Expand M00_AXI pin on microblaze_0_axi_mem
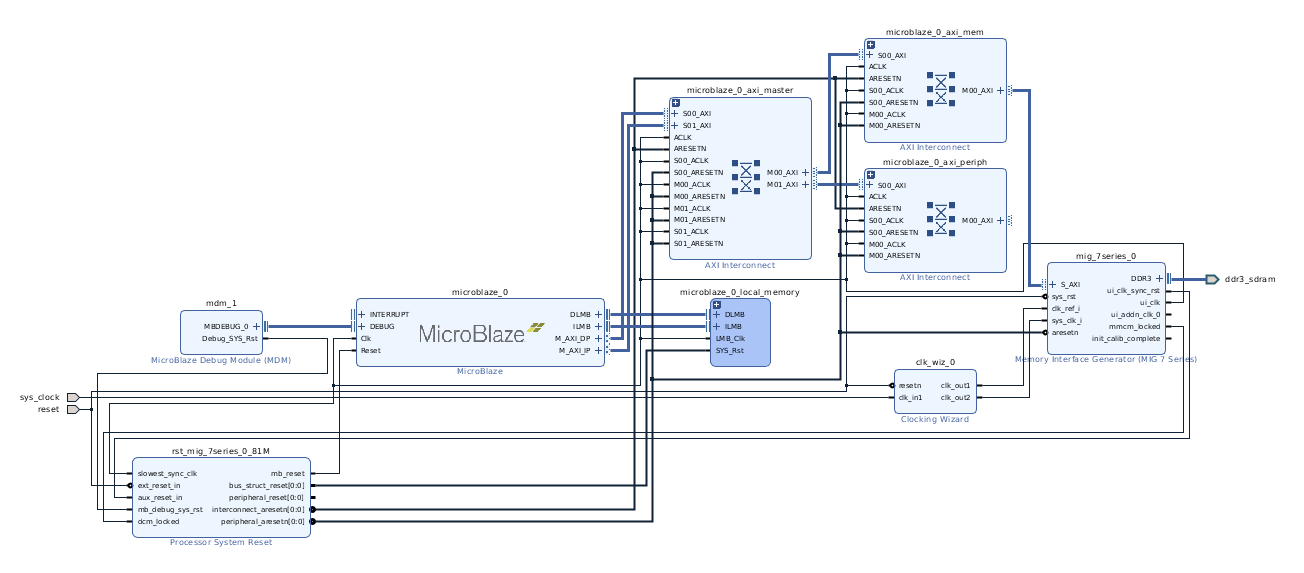The image size is (1304, 573). pos(1000,90)
